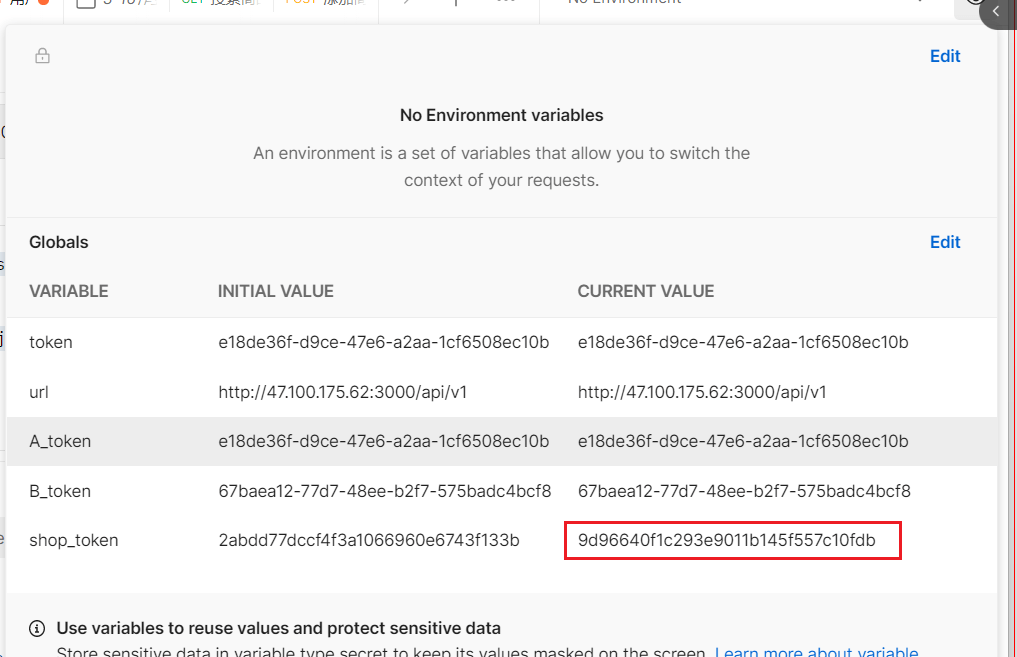Select the token variable name
Image resolution: width=1017 pixels, height=657 pixels.
tap(51, 342)
